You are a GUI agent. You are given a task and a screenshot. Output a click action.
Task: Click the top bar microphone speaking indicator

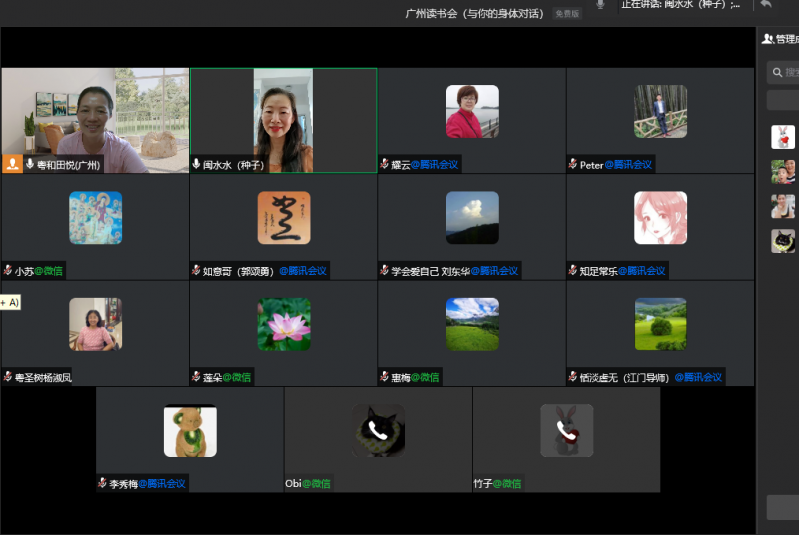point(600,5)
